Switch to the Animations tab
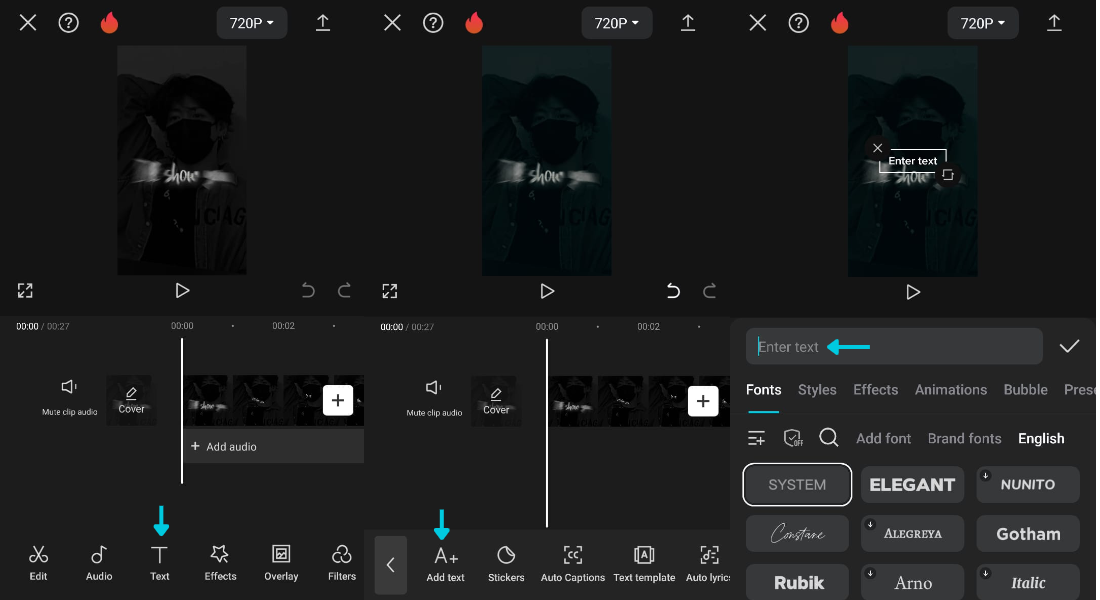1100x600 pixels. (951, 390)
